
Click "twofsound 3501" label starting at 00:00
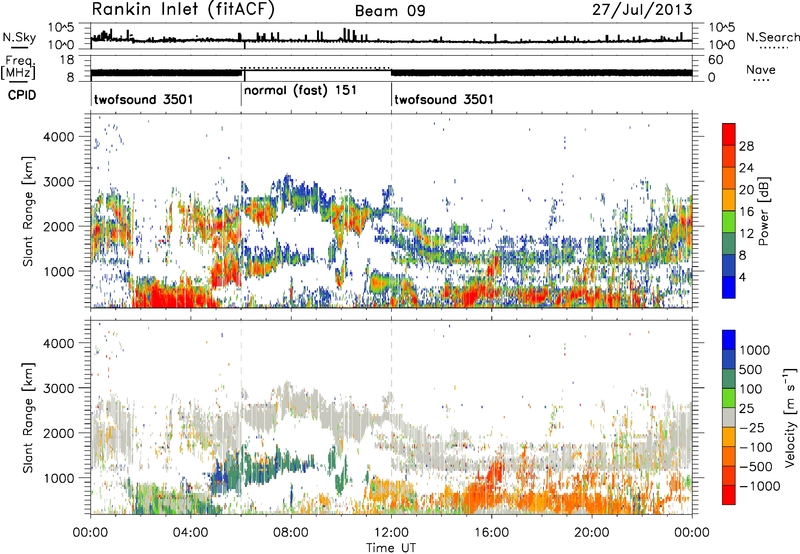click(x=143, y=99)
